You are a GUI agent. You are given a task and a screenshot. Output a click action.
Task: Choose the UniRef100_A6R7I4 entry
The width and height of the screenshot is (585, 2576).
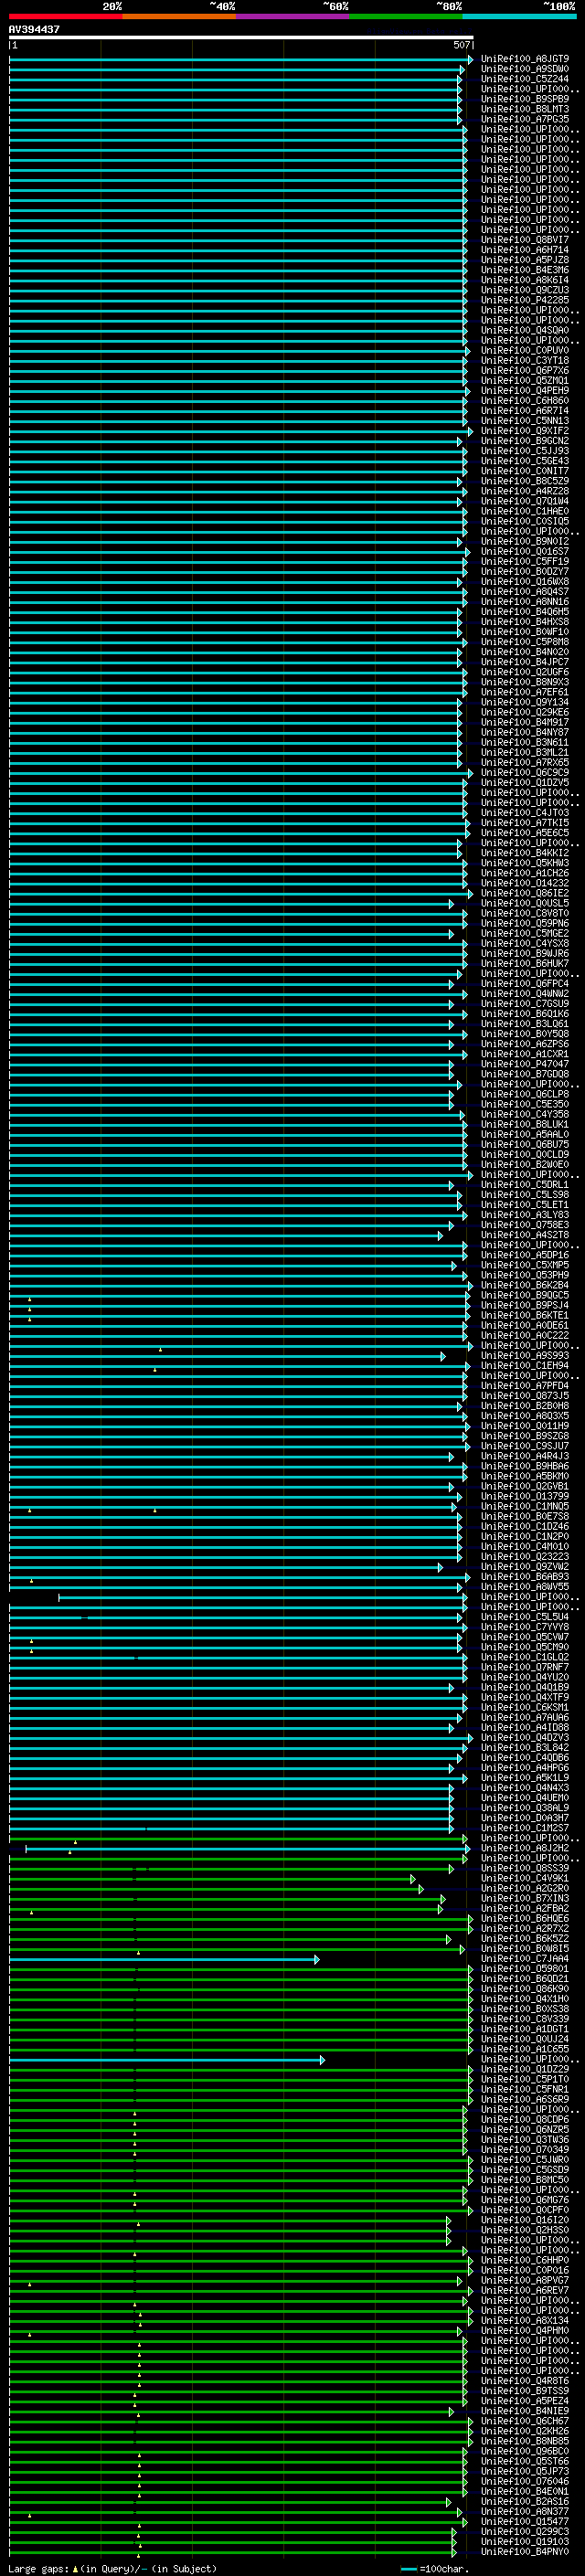[x=525, y=411]
